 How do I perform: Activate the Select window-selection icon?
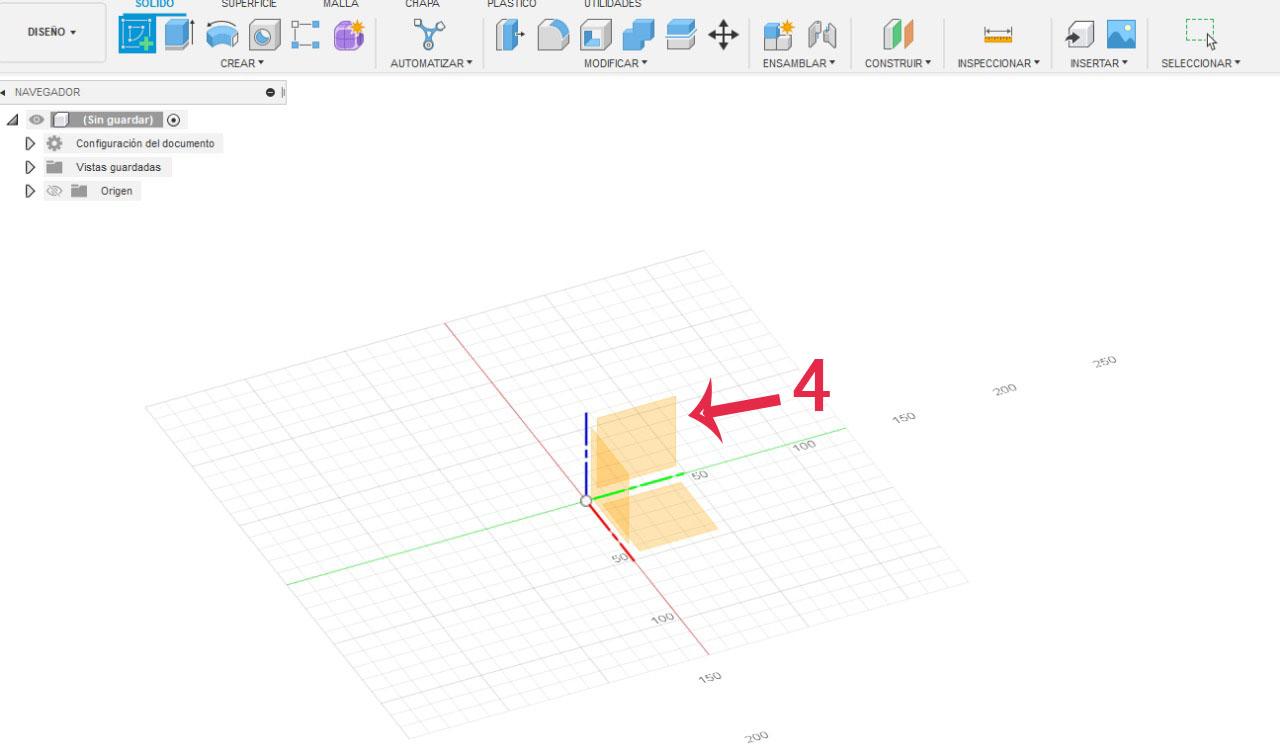point(1201,34)
